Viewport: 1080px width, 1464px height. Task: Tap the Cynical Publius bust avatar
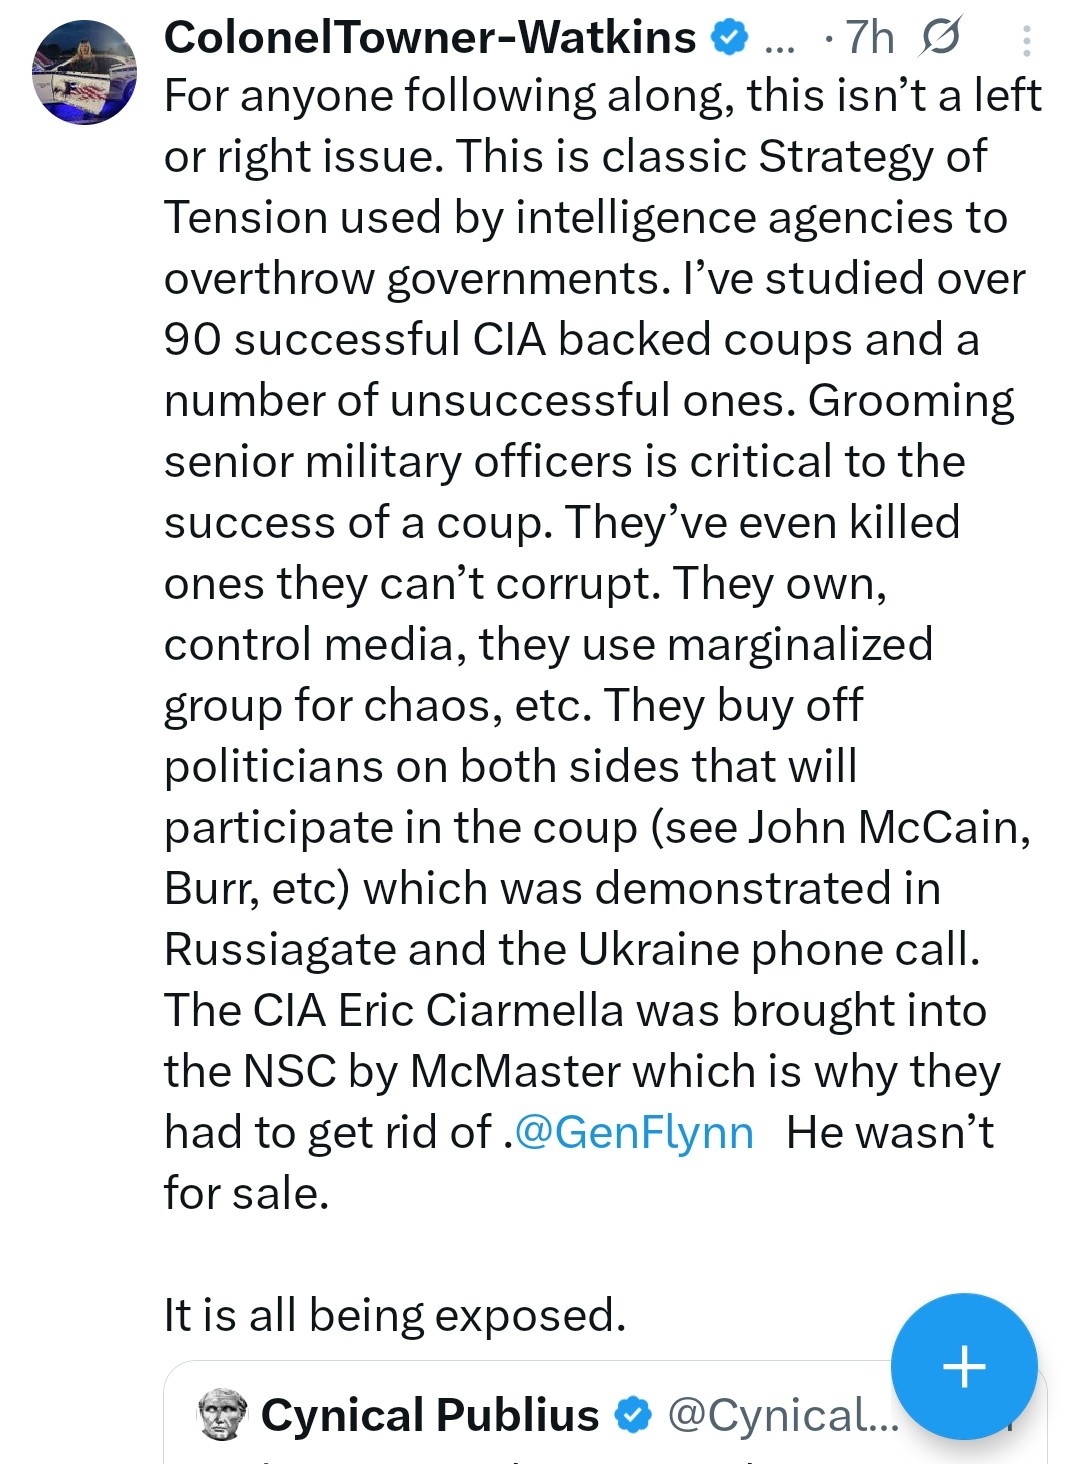(224, 1414)
